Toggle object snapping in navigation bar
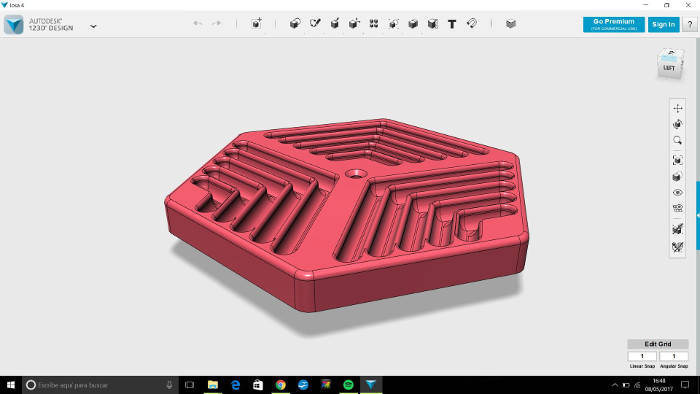The width and height of the screenshot is (700, 394). [x=678, y=229]
